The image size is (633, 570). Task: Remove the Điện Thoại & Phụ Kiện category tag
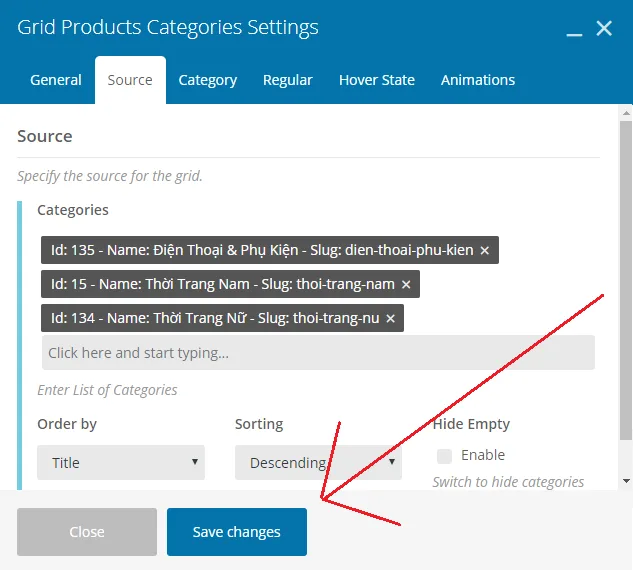(x=484, y=251)
